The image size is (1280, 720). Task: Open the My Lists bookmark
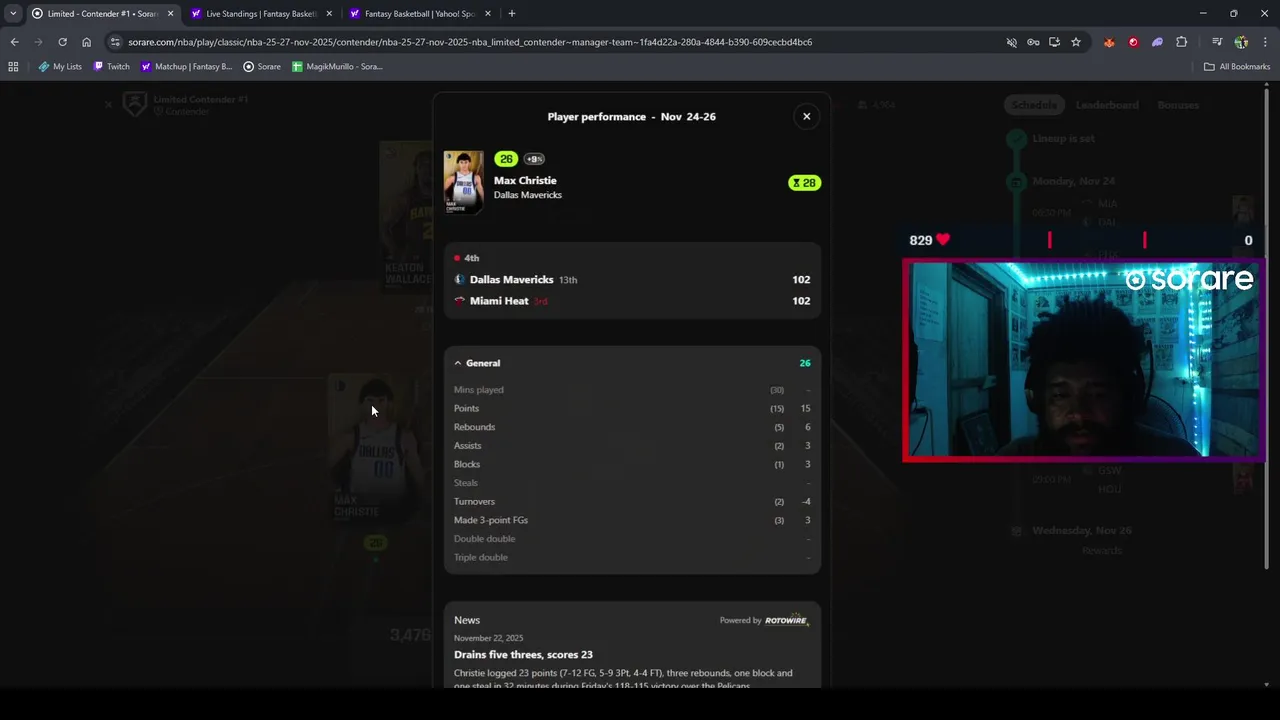click(x=60, y=67)
